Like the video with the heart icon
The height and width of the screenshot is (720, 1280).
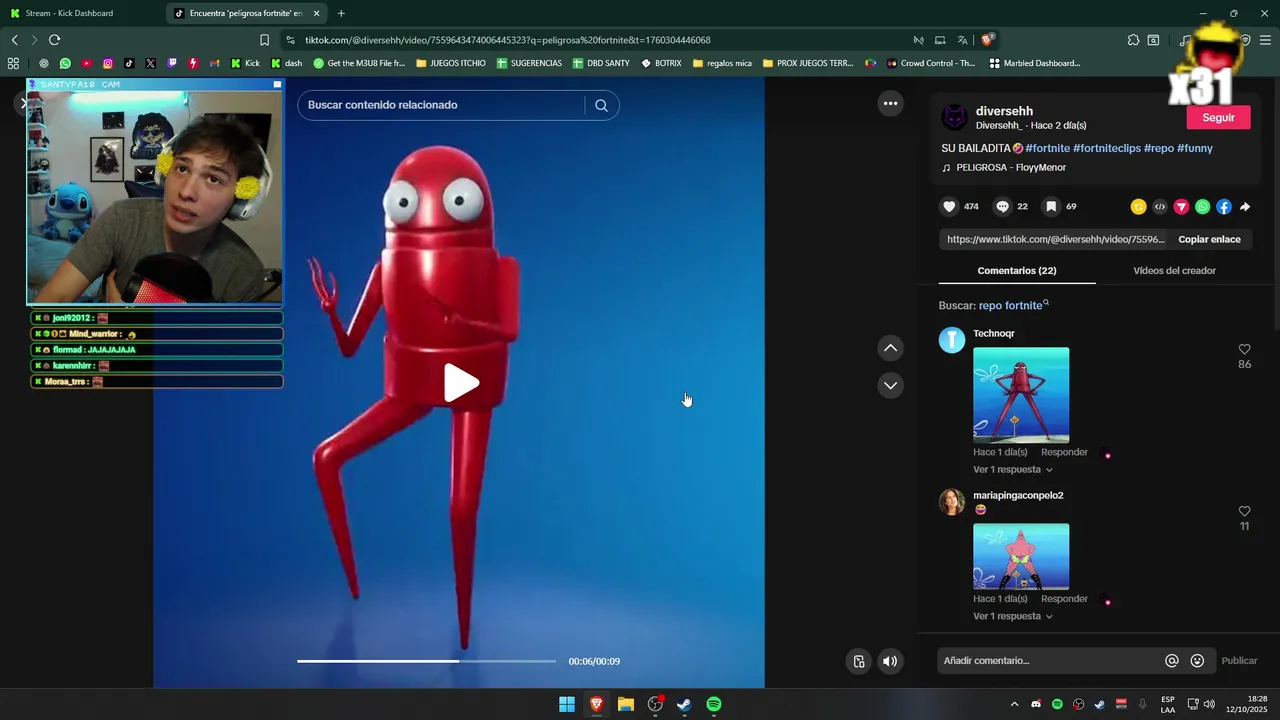pos(949,207)
